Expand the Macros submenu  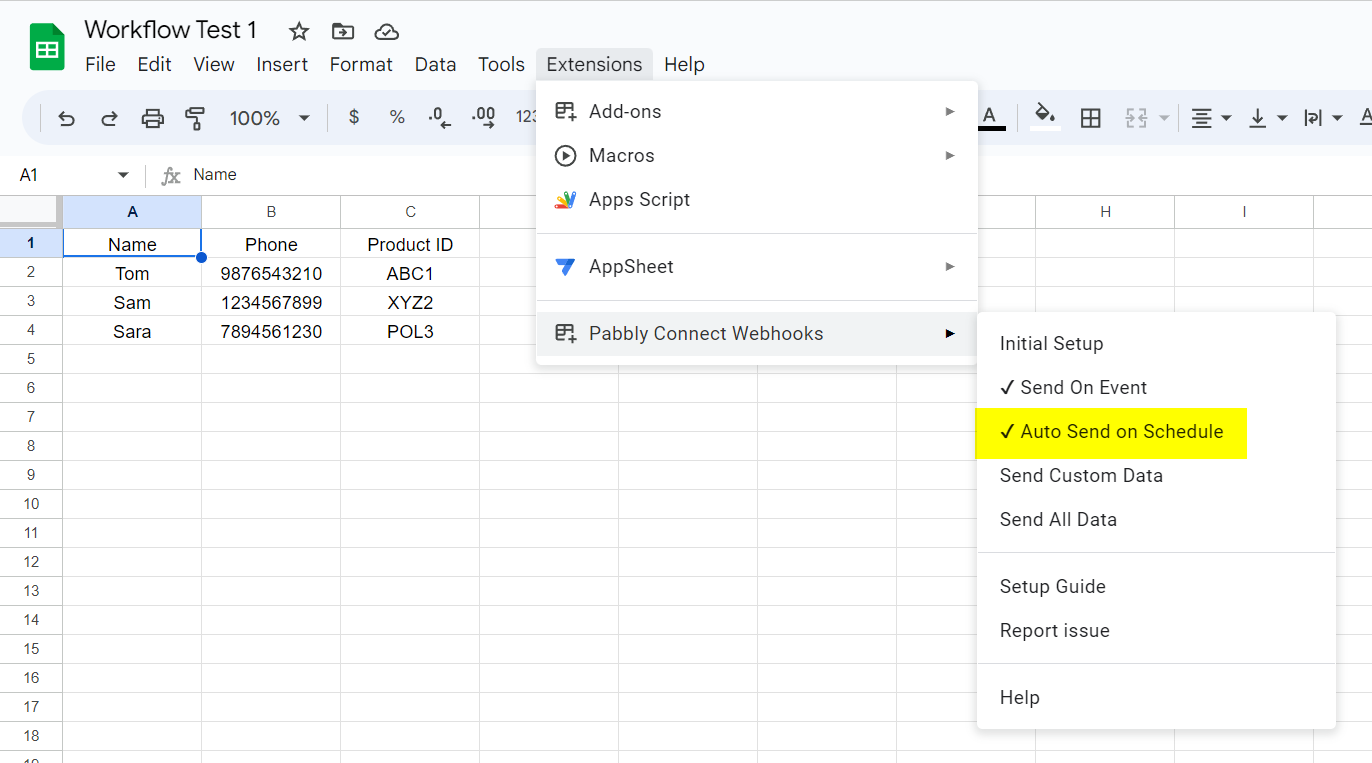(x=757, y=155)
